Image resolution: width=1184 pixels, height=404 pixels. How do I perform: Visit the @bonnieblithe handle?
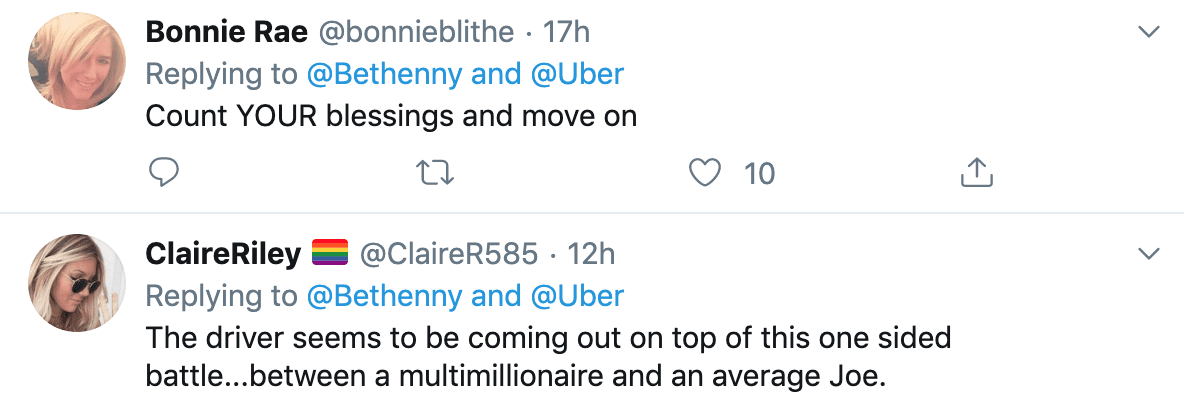[x=416, y=32]
